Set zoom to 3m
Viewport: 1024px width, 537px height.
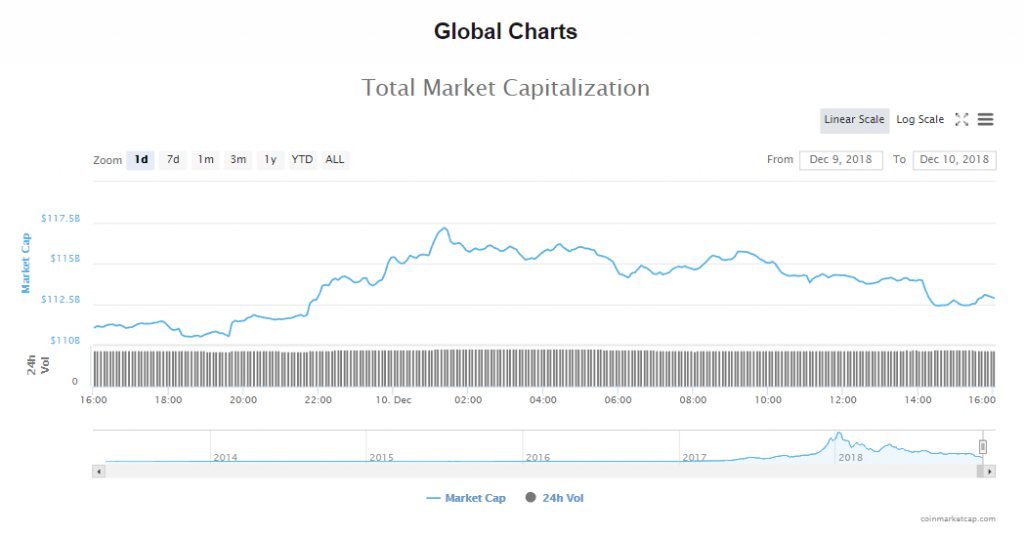point(238,160)
